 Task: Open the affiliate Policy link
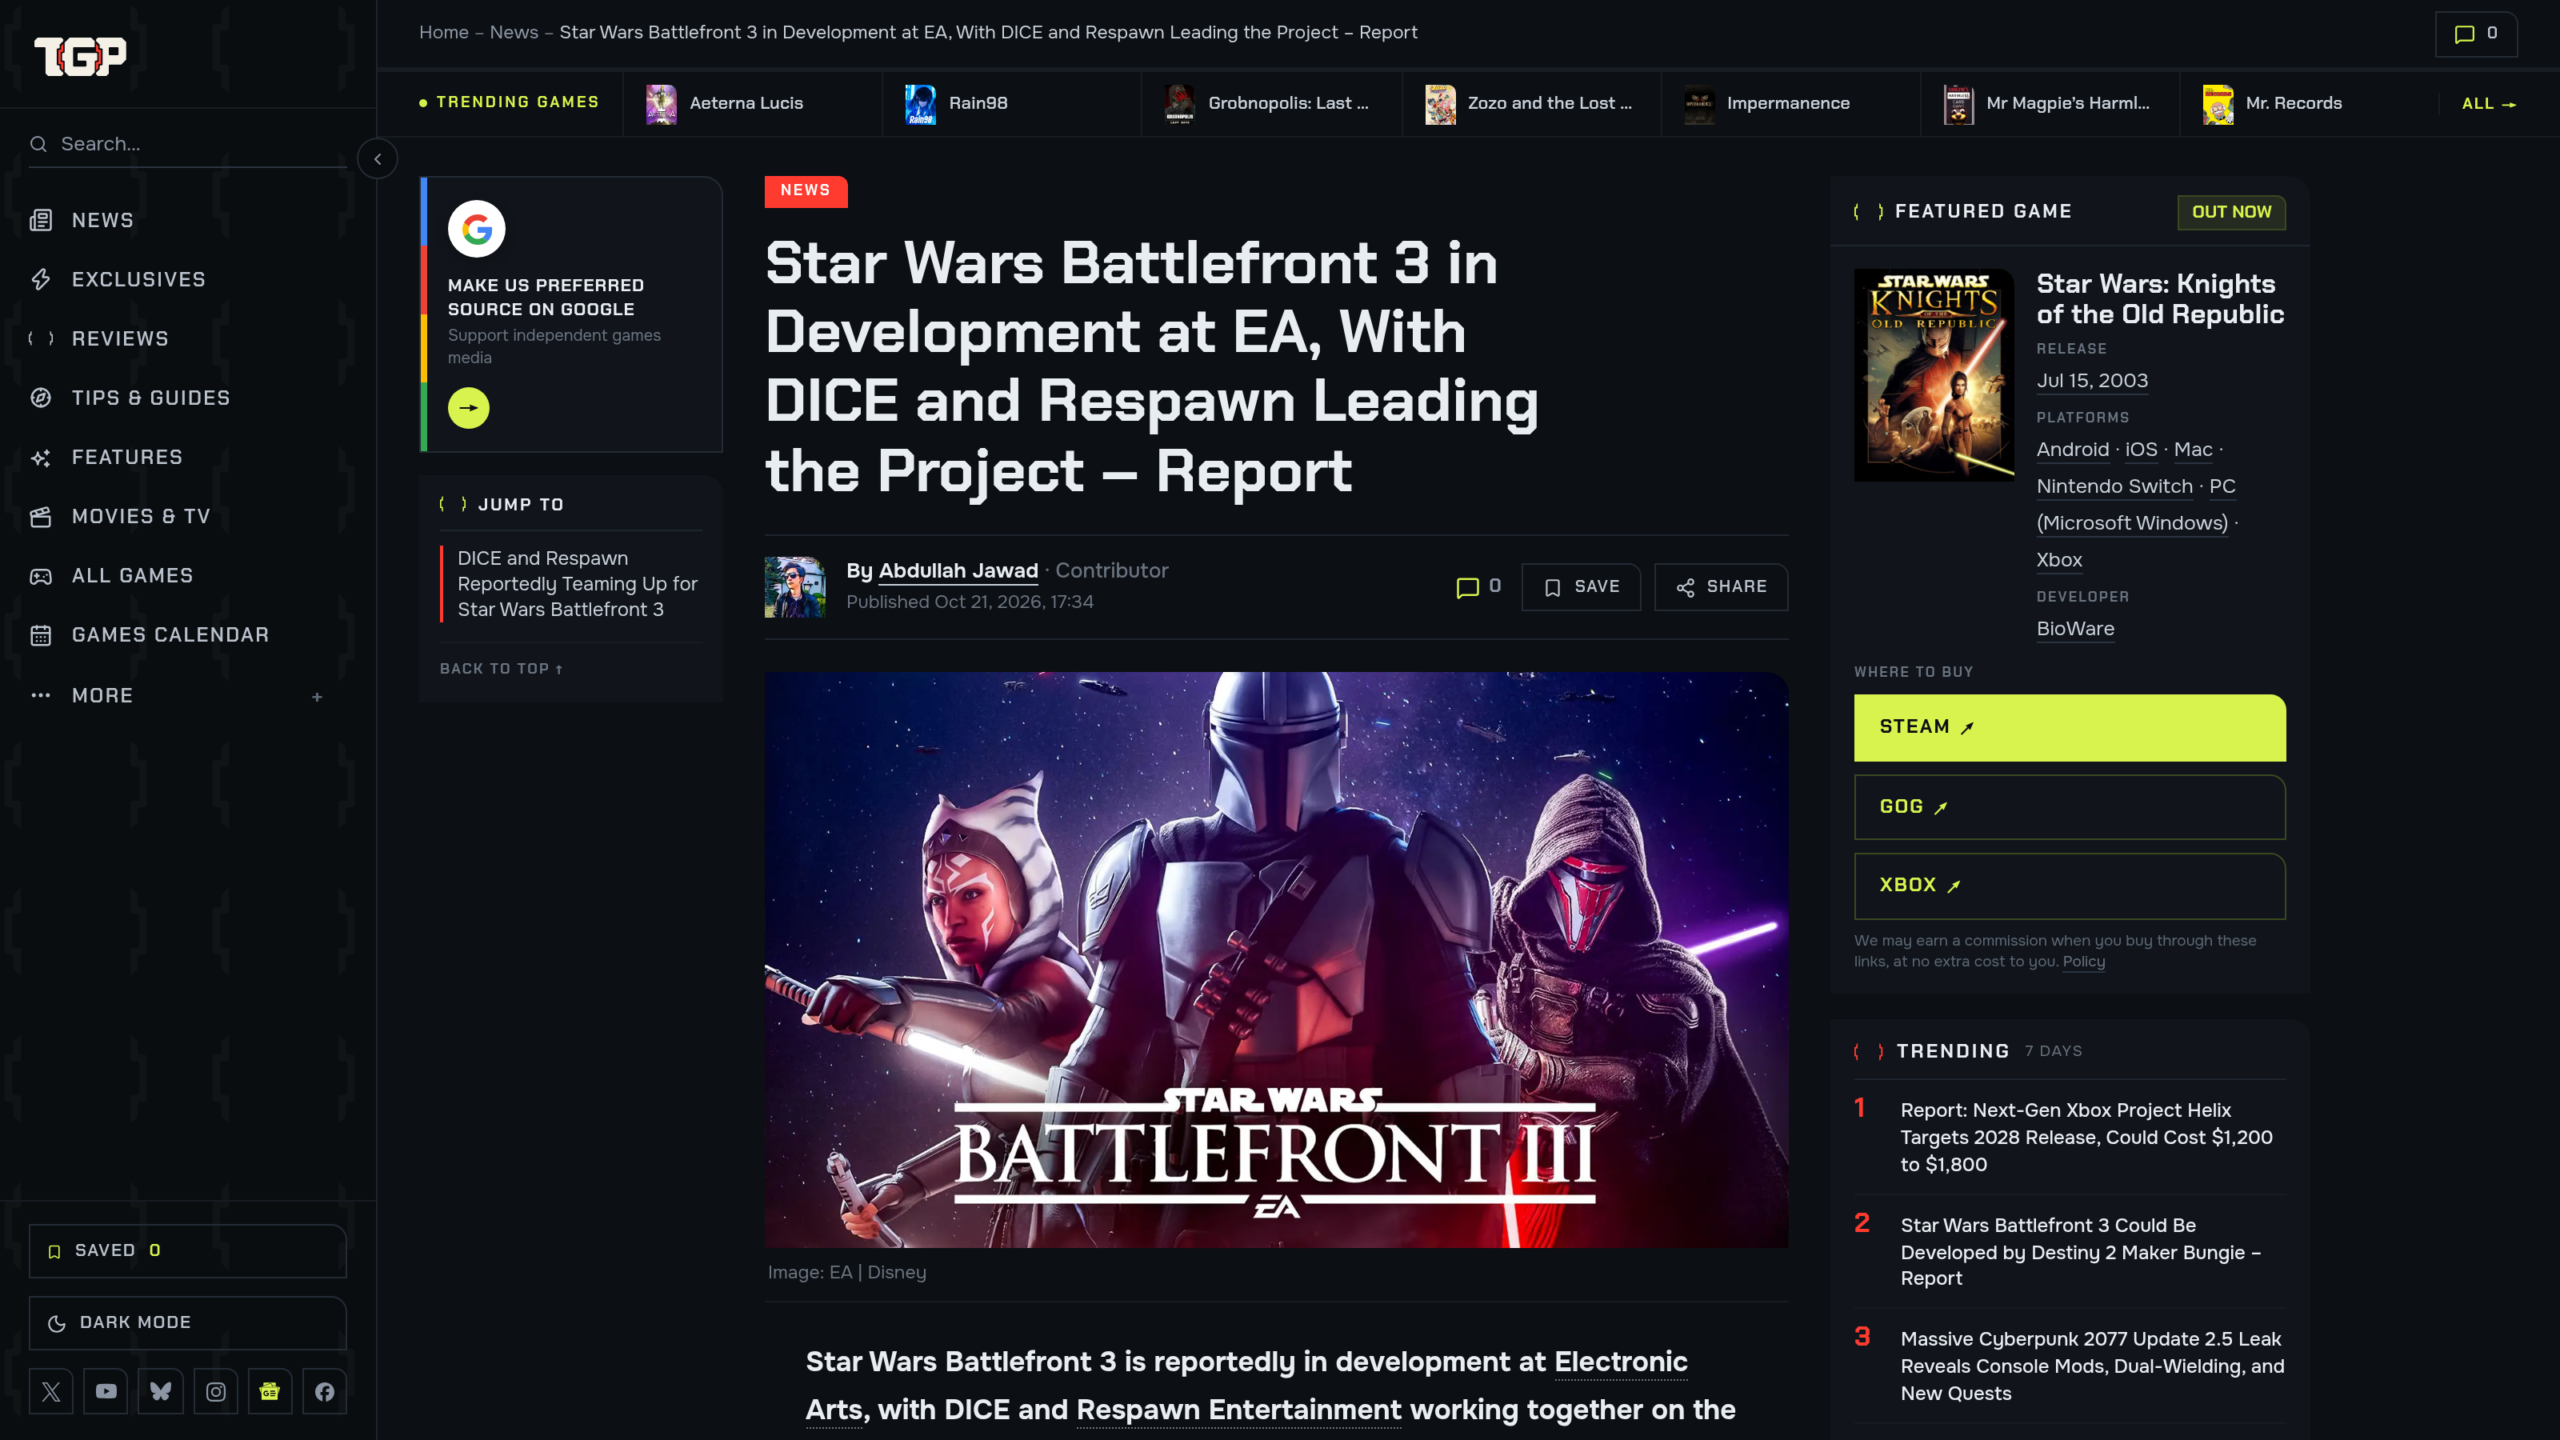(x=2083, y=962)
